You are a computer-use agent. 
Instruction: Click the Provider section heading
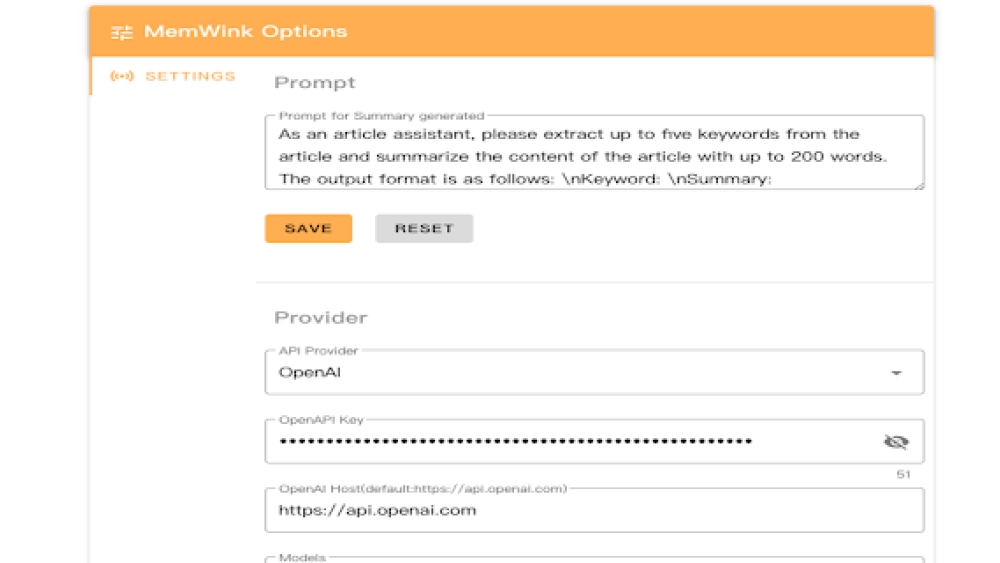(321, 318)
